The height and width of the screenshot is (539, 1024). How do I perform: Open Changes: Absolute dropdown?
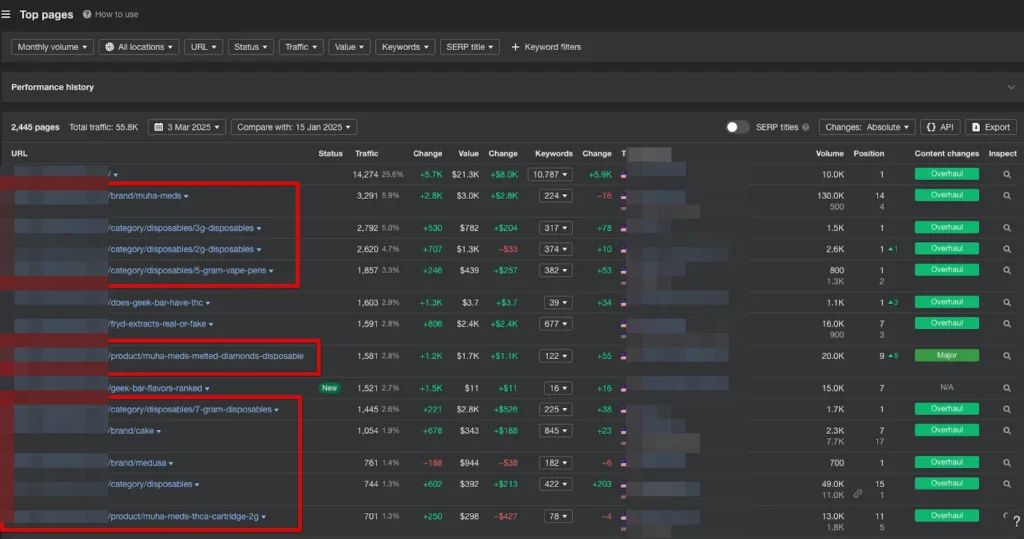(867, 127)
